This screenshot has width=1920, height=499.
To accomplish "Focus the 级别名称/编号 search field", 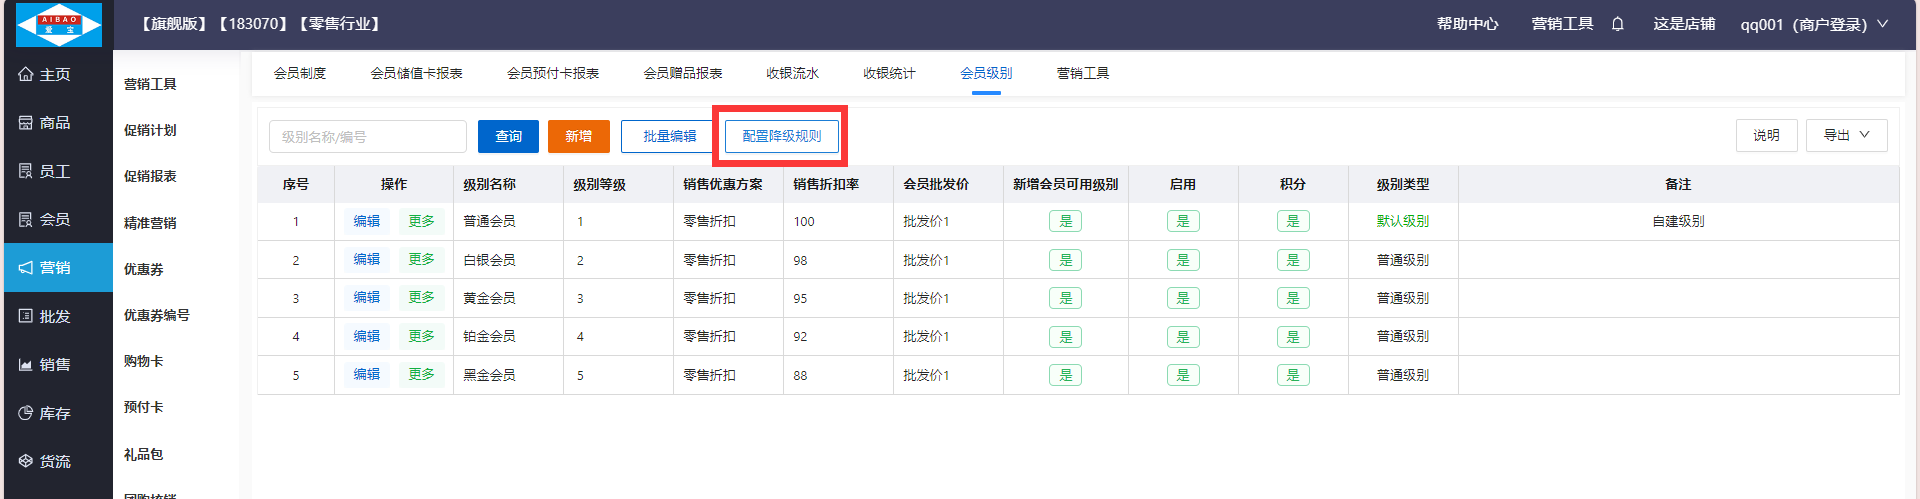I will tap(367, 136).
